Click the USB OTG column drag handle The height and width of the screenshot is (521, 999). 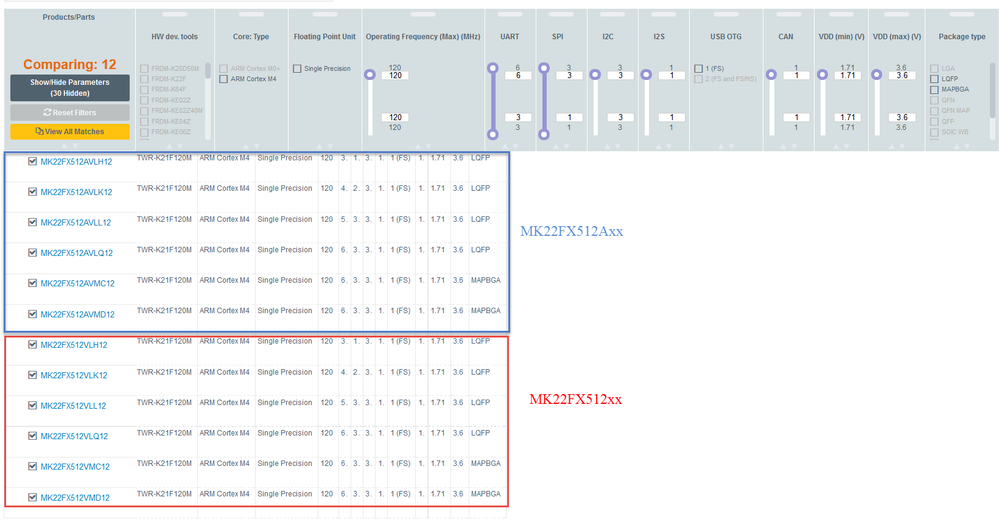726,14
